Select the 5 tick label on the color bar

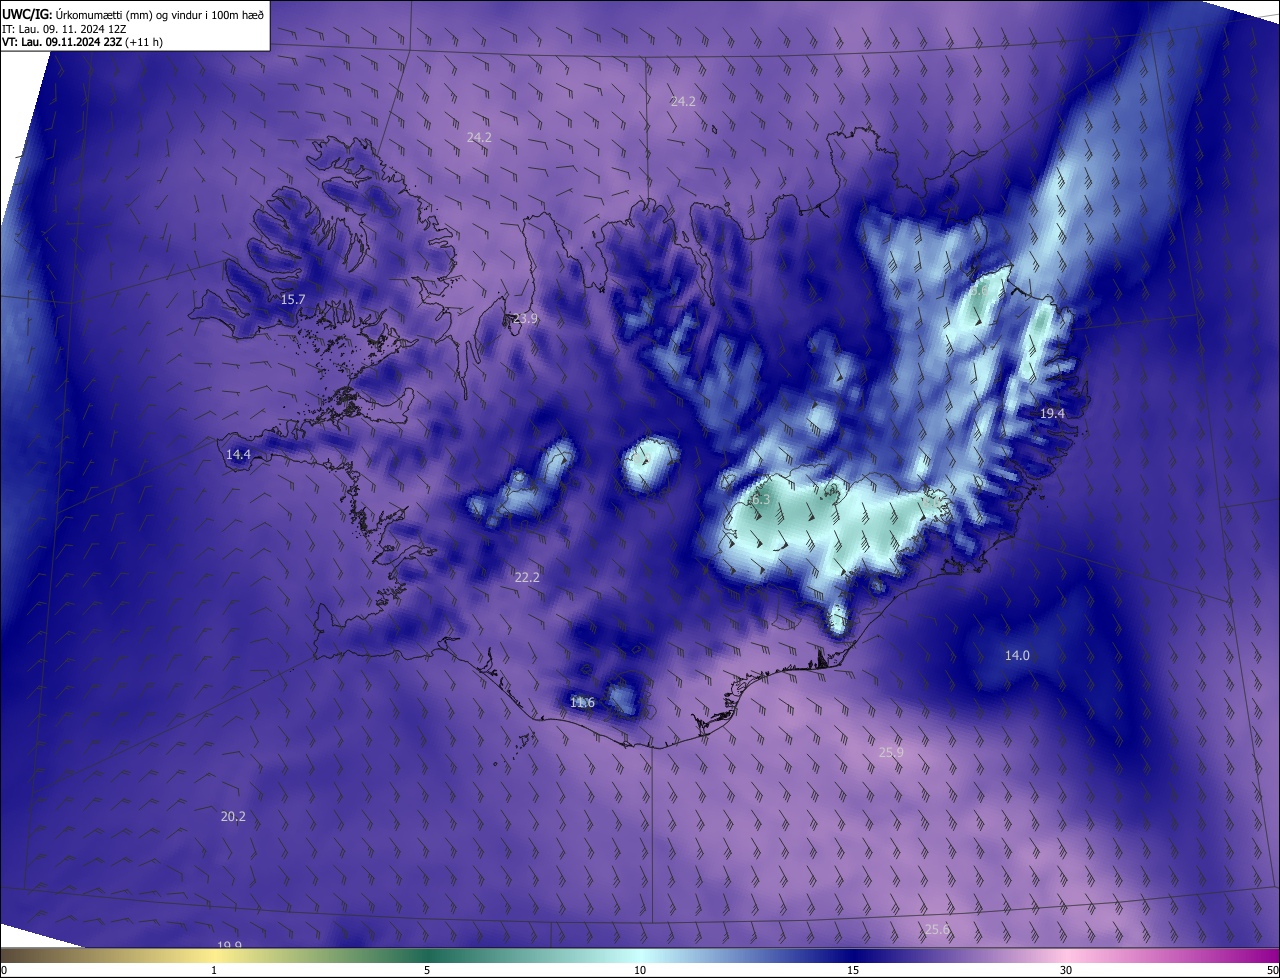(427, 971)
